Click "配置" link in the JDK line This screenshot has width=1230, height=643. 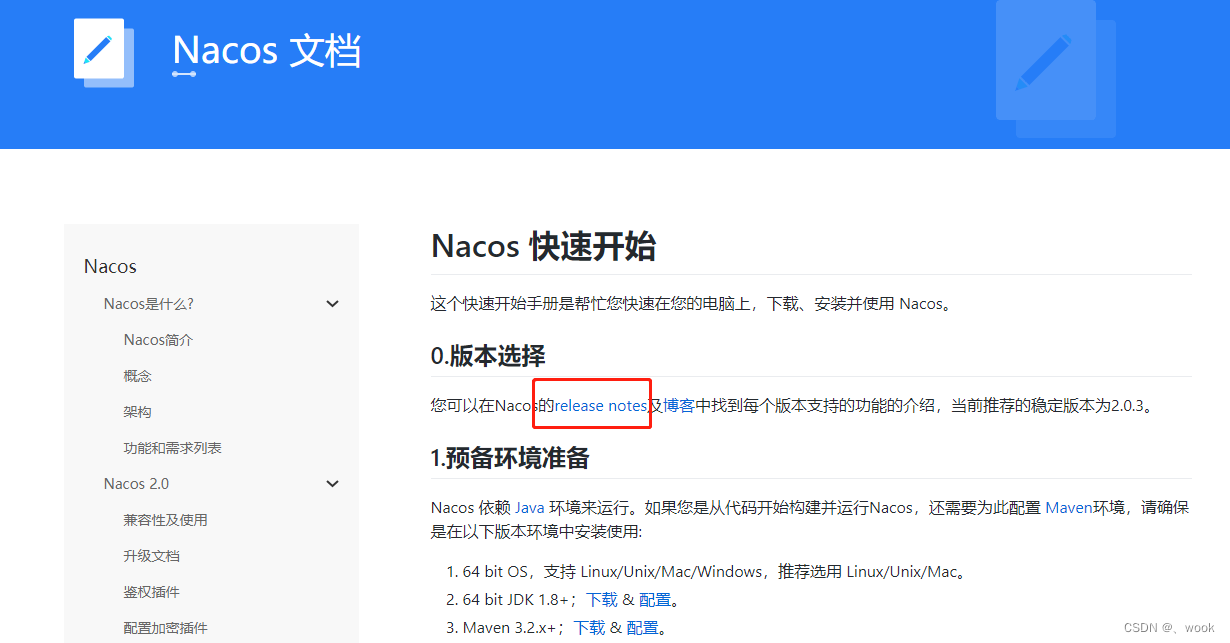click(x=655, y=600)
